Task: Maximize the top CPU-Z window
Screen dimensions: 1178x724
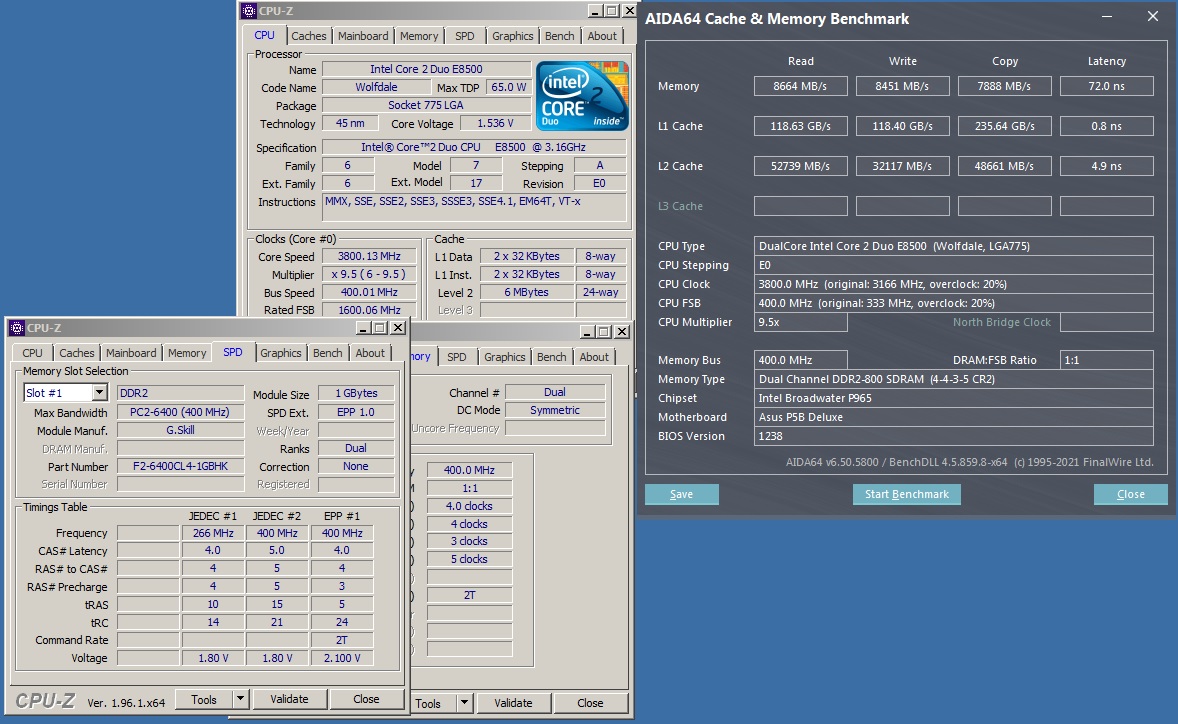Action: point(612,11)
